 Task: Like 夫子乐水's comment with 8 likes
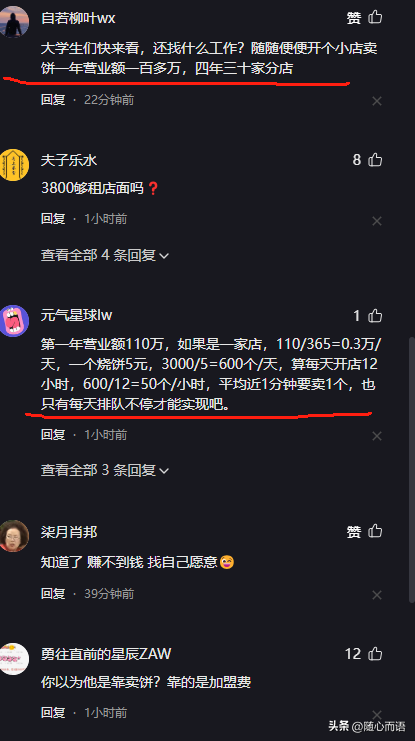pyautogui.click(x=375, y=160)
